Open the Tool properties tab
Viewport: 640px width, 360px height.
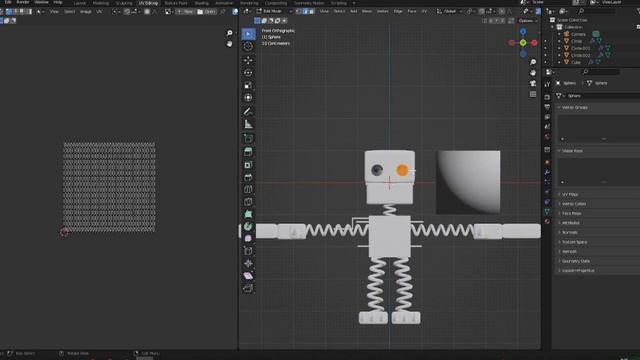click(547, 84)
